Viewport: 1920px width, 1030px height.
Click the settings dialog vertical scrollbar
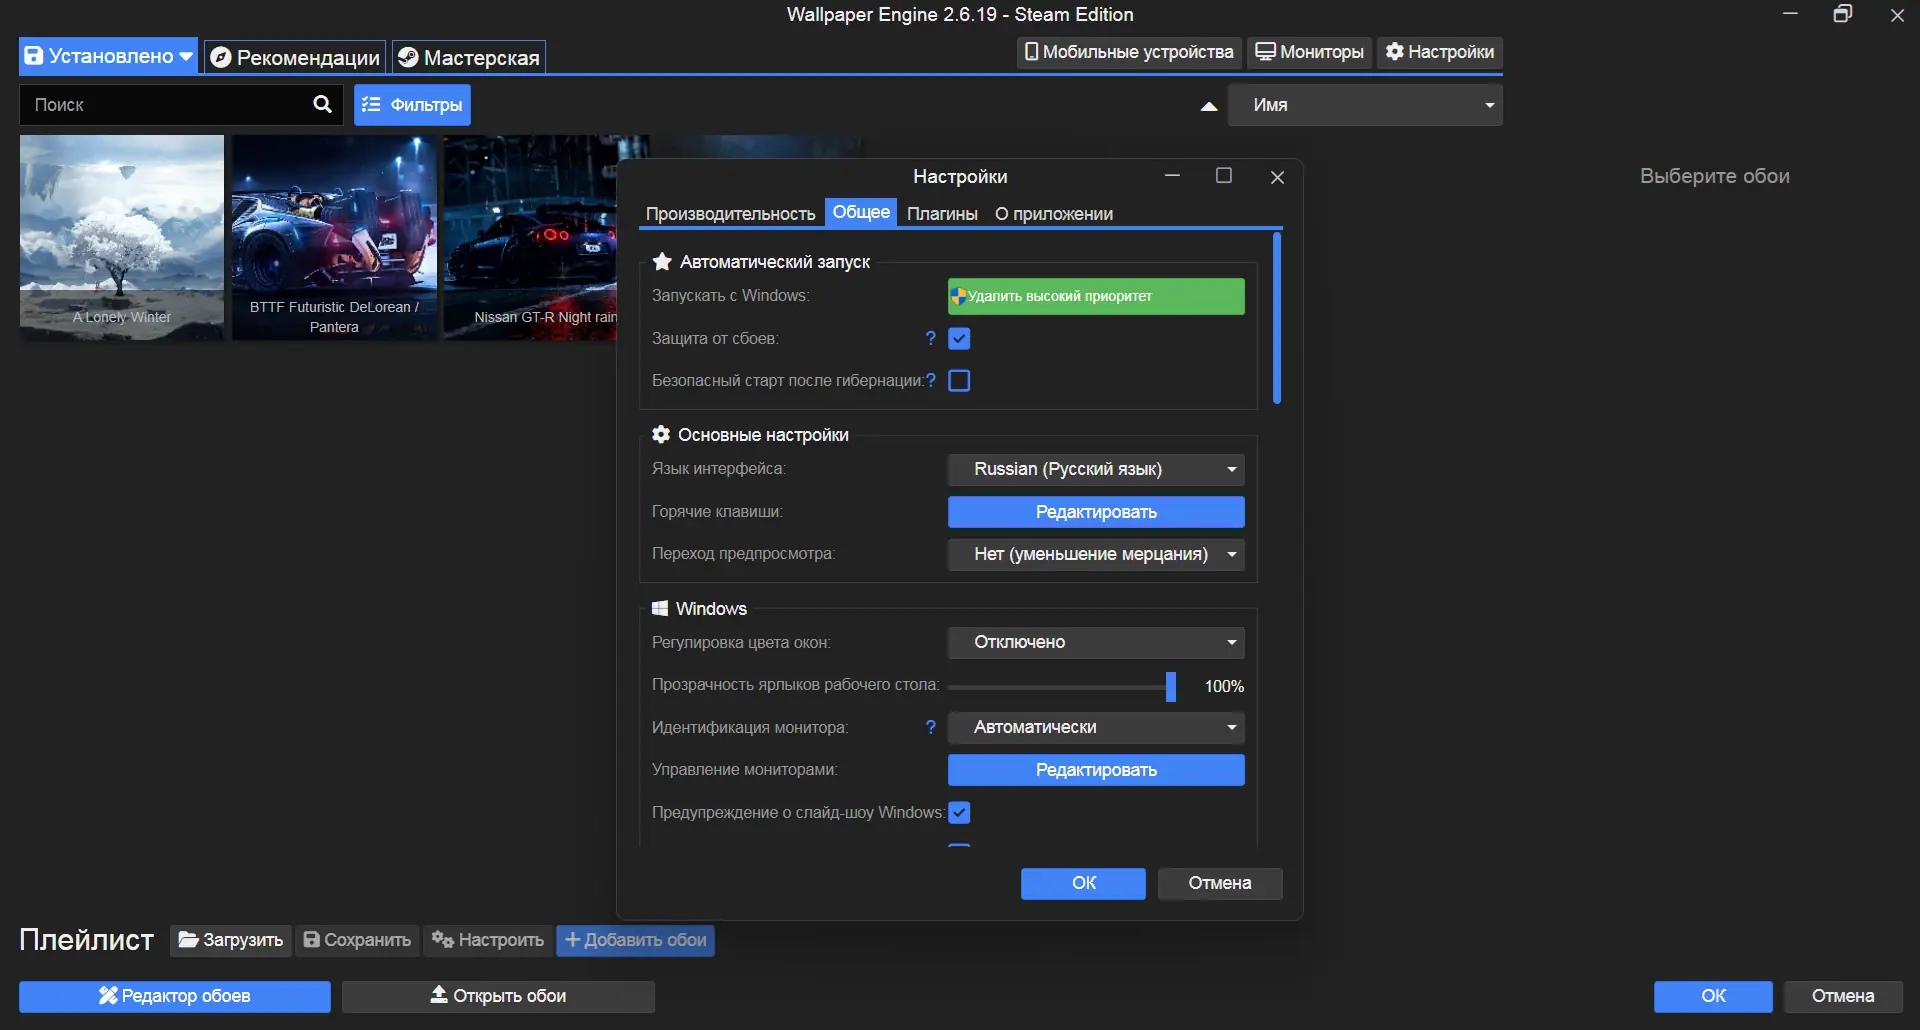coord(1277,318)
